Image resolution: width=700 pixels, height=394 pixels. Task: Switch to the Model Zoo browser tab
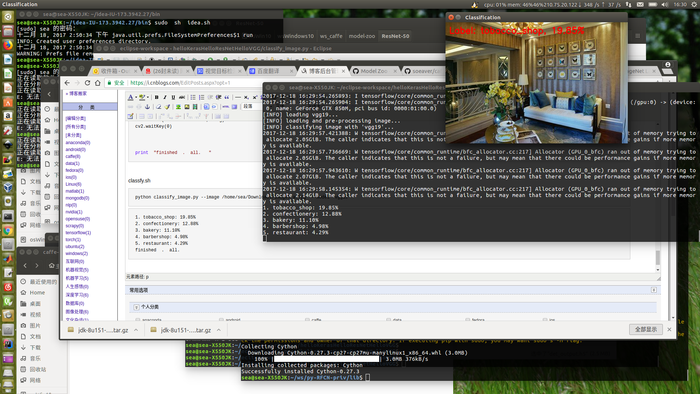tap(374, 71)
